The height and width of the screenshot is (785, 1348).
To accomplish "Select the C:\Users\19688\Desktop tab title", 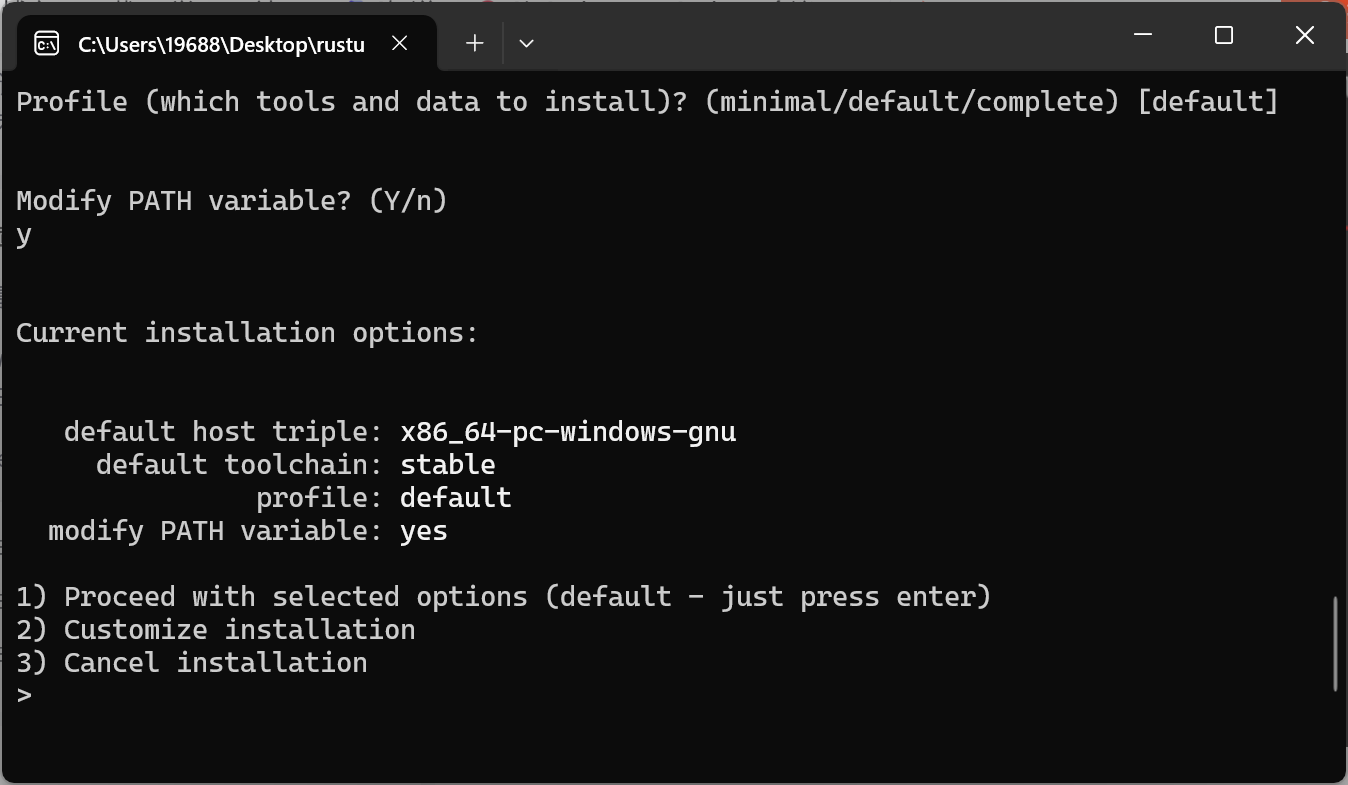I will coord(221,45).
